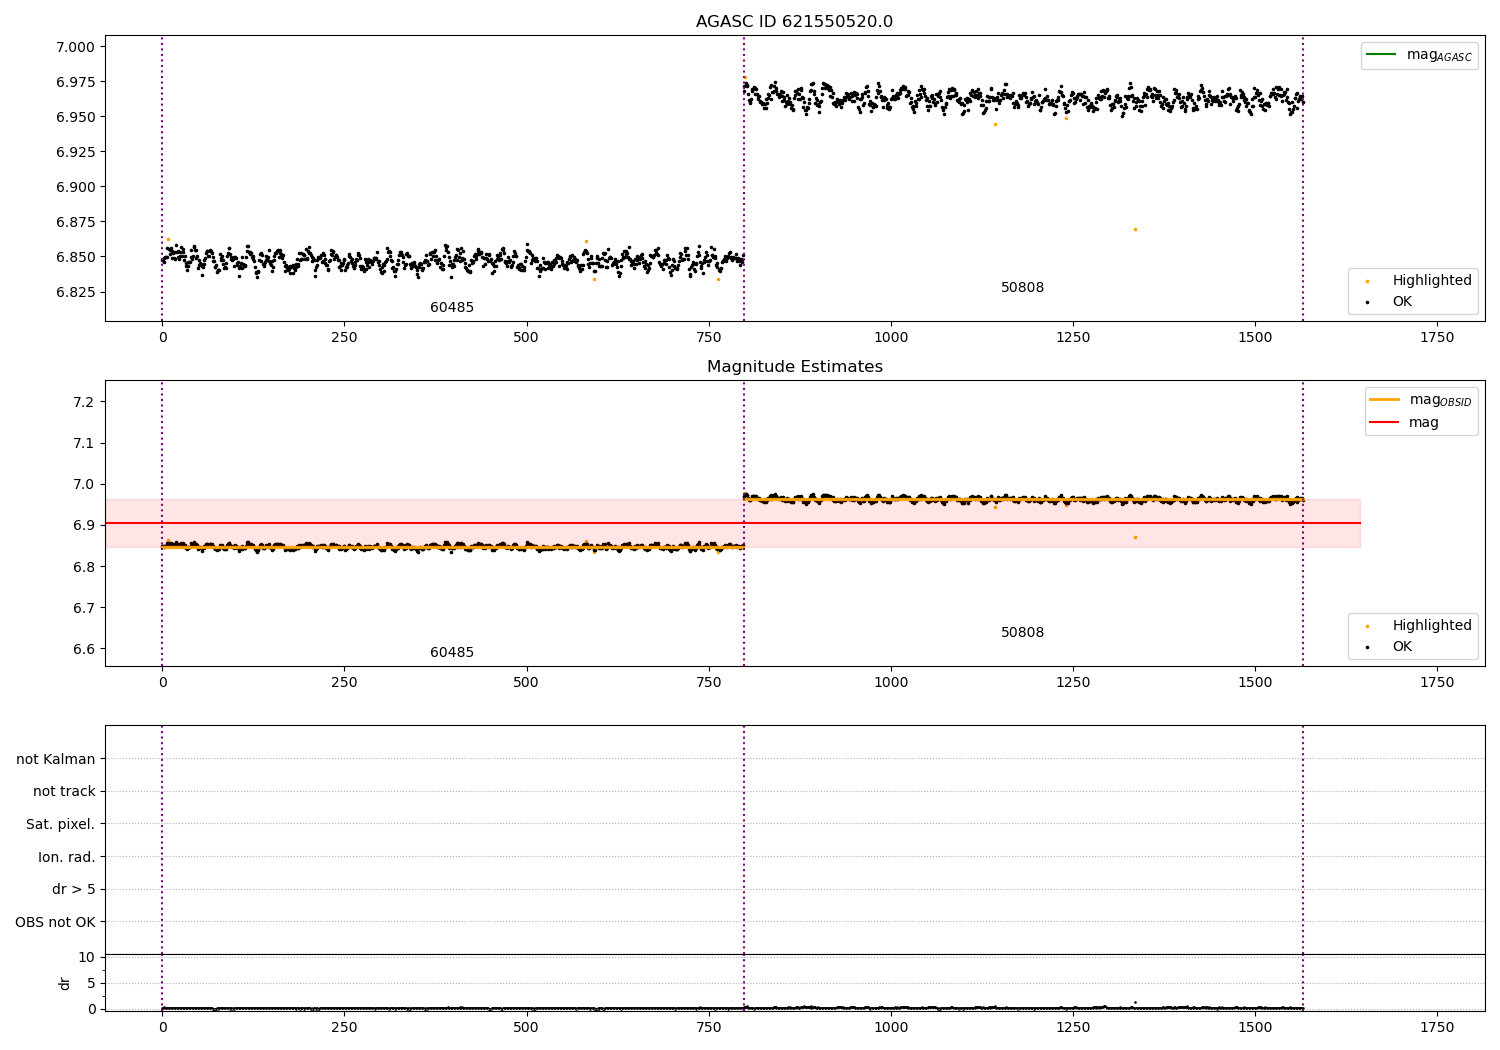This screenshot has width=1500, height=1050.
Task: Click the 'dr > 5' y-axis label
Action: click(74, 890)
